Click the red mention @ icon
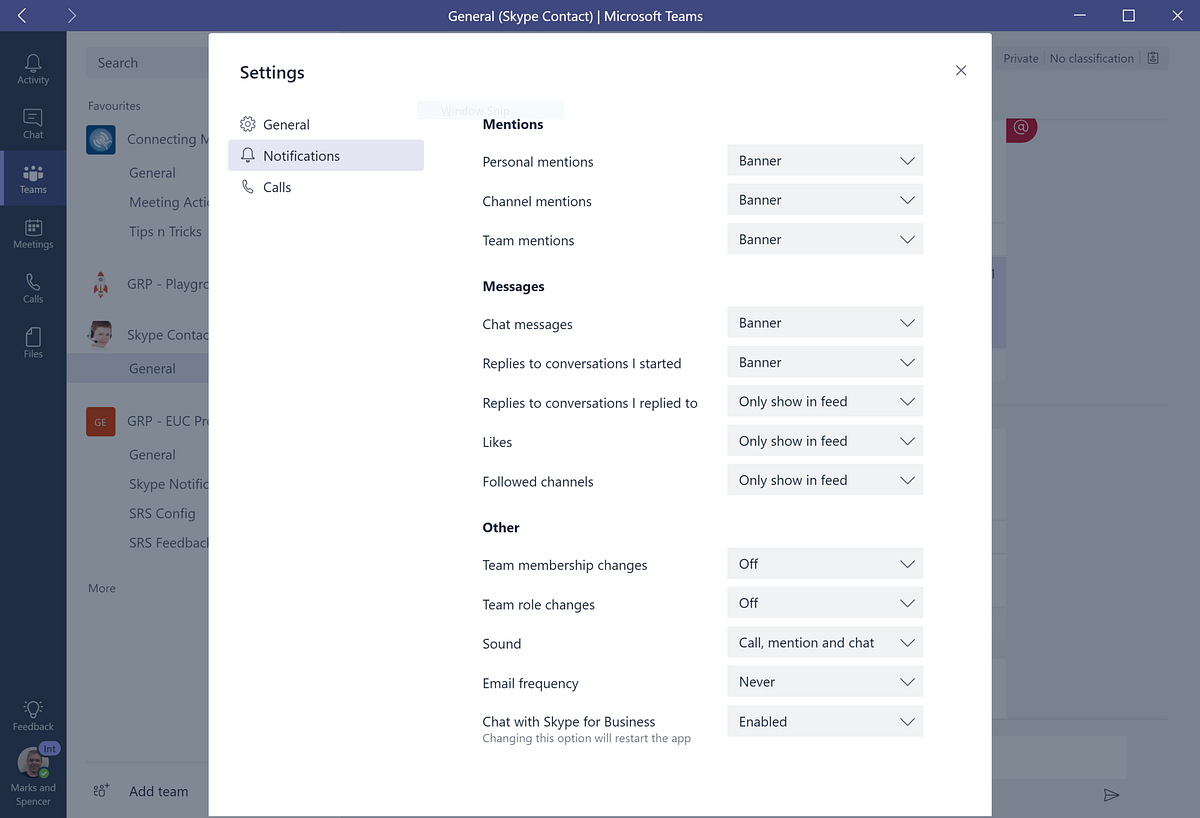 coord(1021,128)
